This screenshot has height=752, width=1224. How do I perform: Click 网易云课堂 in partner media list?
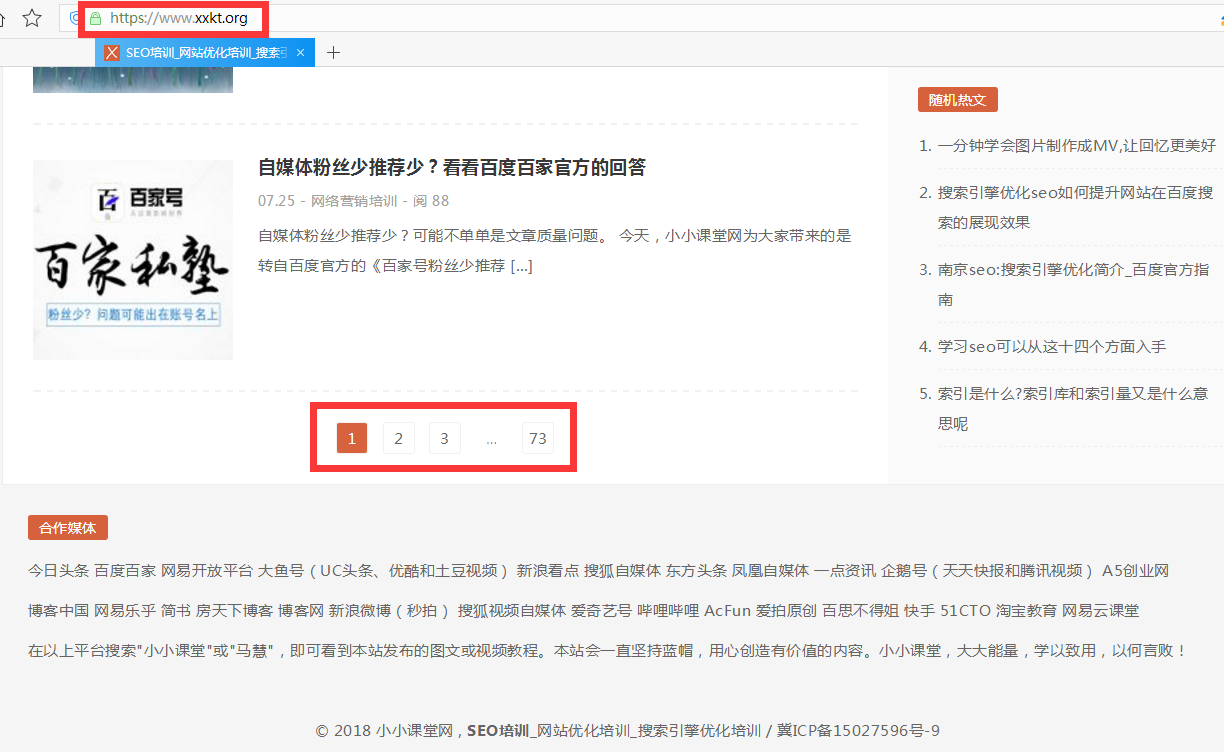coord(1100,610)
